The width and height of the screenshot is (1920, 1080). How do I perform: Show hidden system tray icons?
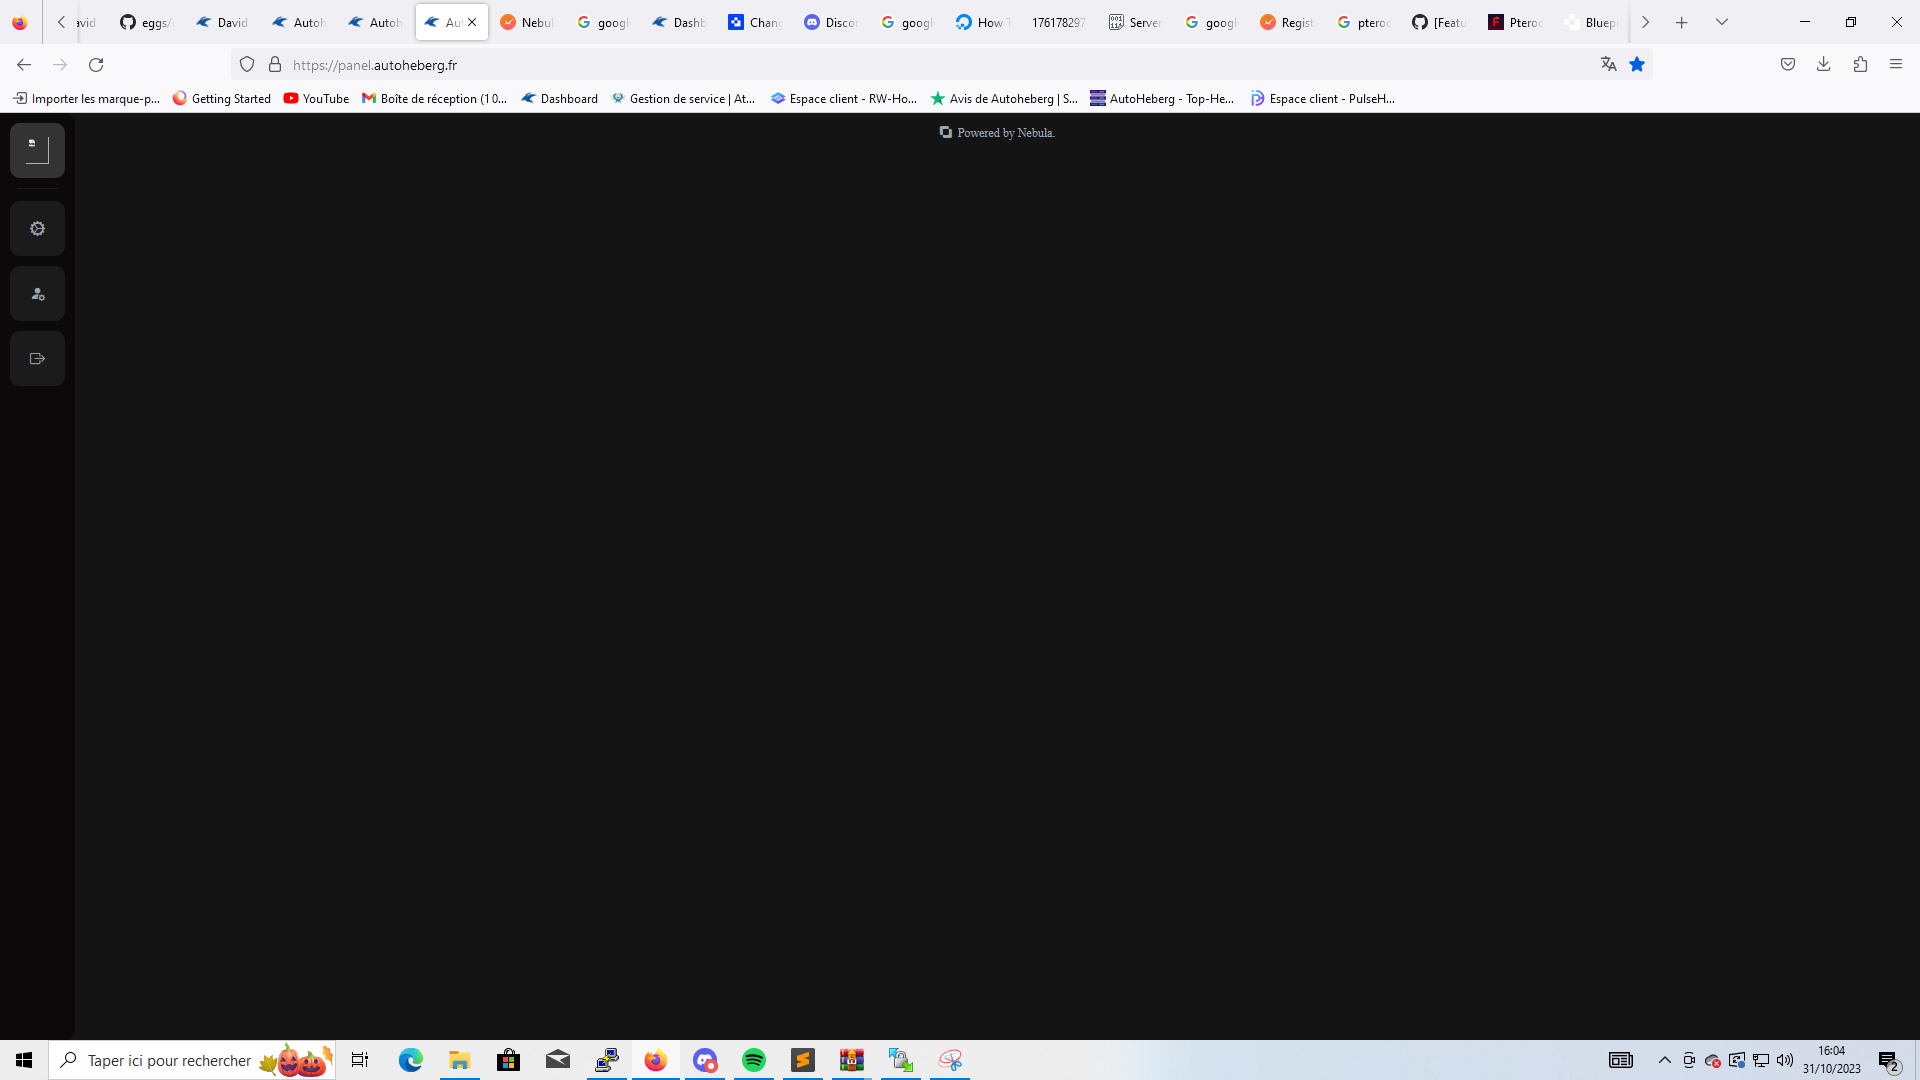pyautogui.click(x=1665, y=1060)
